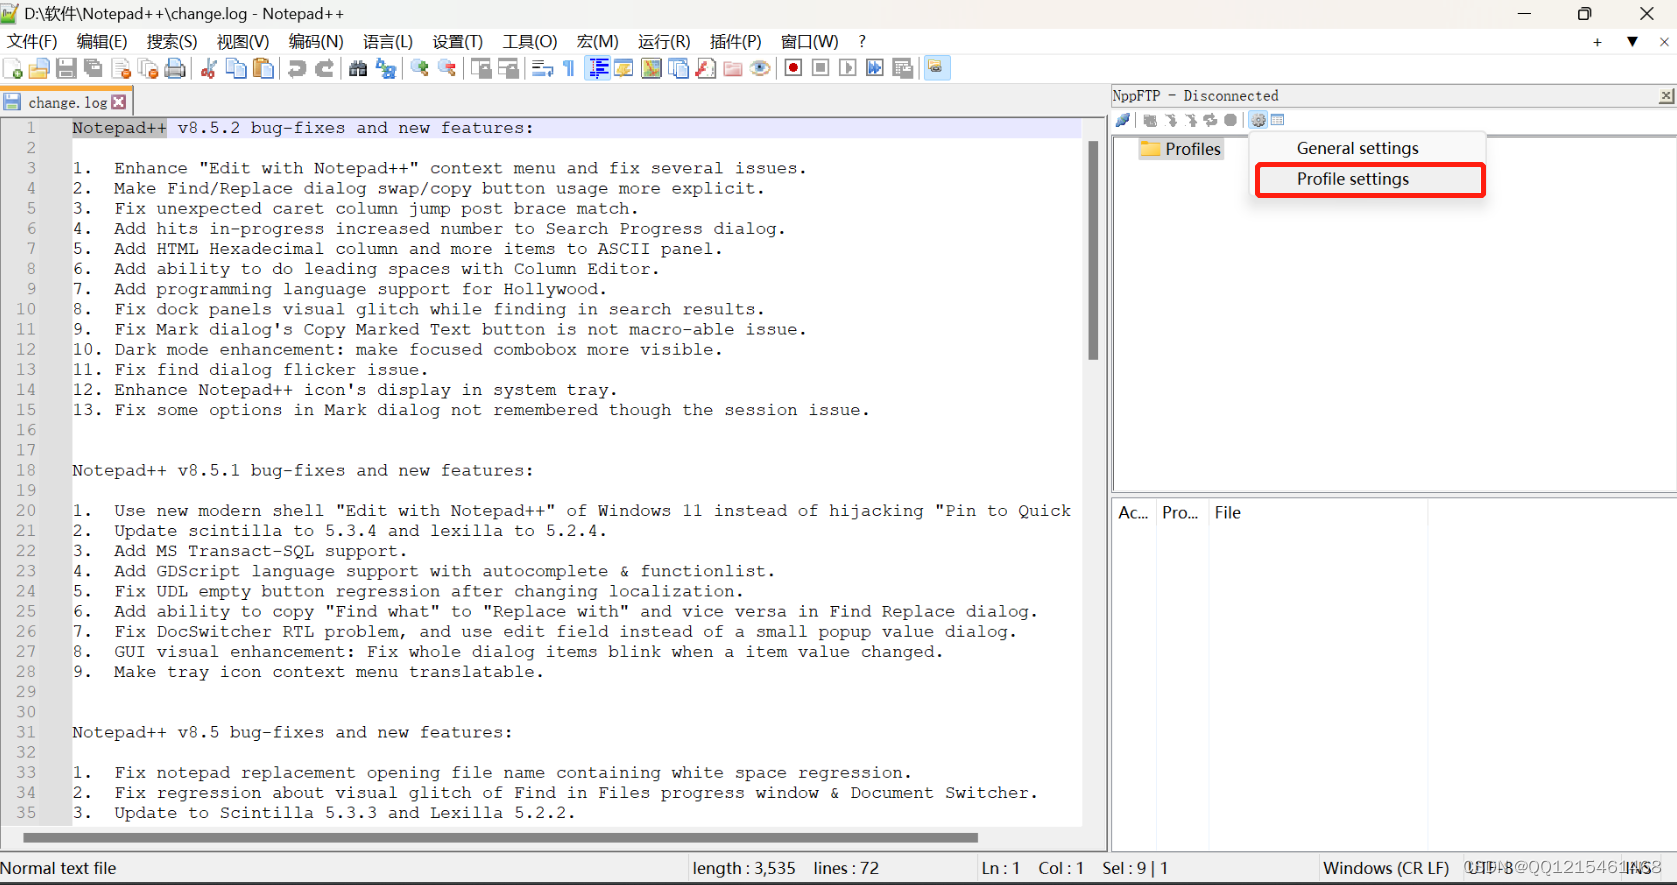Zoom in with the magnifier plus icon
Image resolution: width=1677 pixels, height=885 pixels.
[x=420, y=68]
